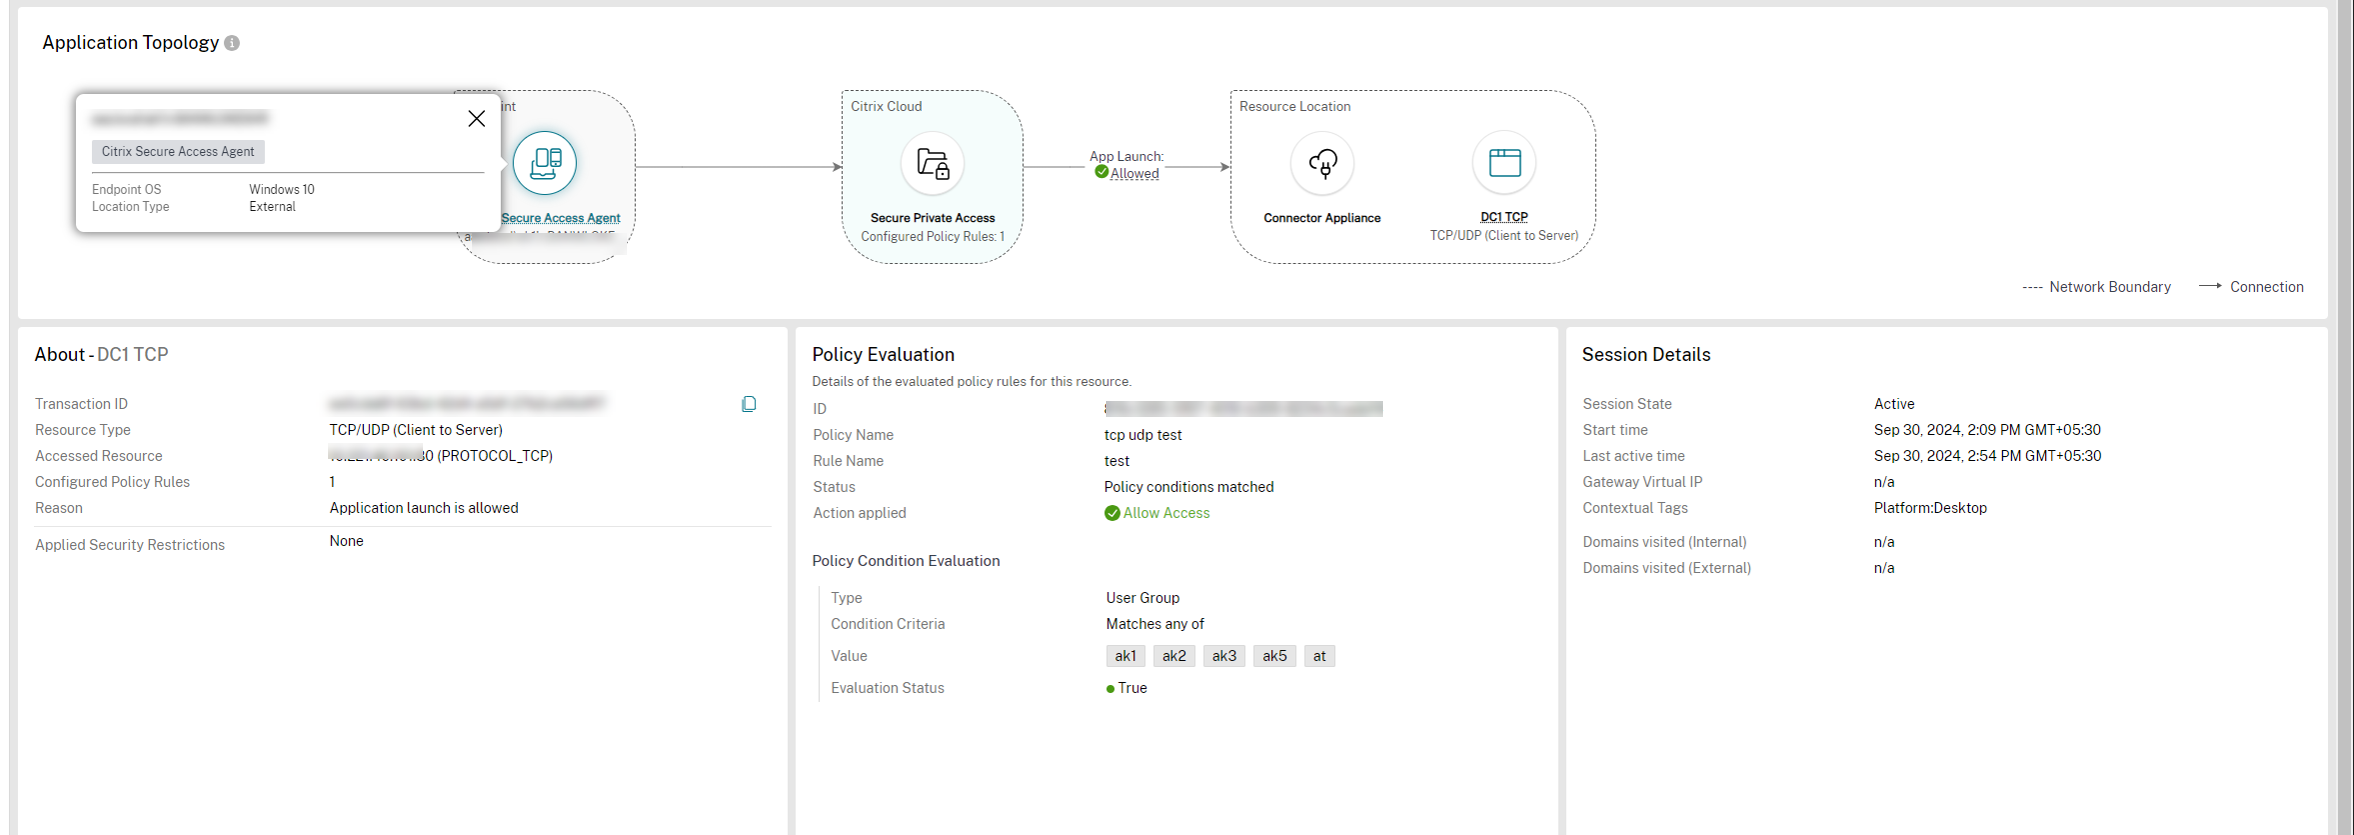Copy the Transaction ID
This screenshot has width=2354, height=835.
point(749,404)
